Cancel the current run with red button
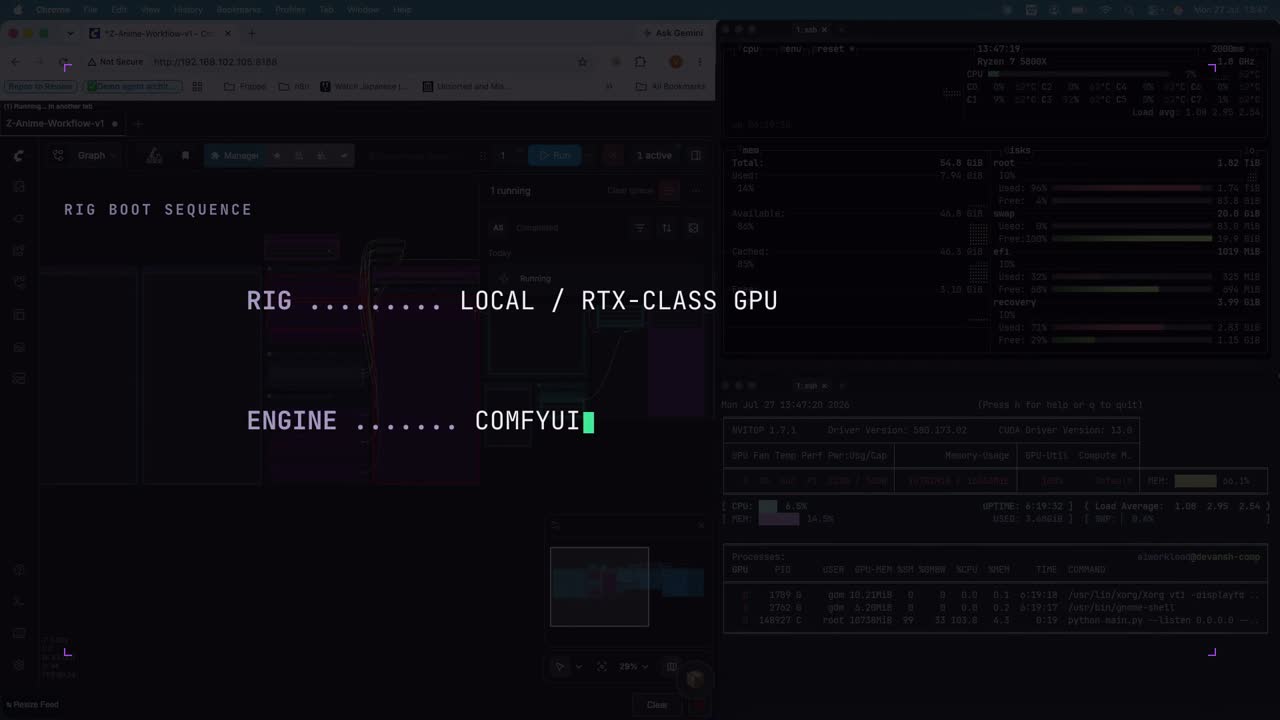The width and height of the screenshot is (1280, 720). click(x=613, y=155)
